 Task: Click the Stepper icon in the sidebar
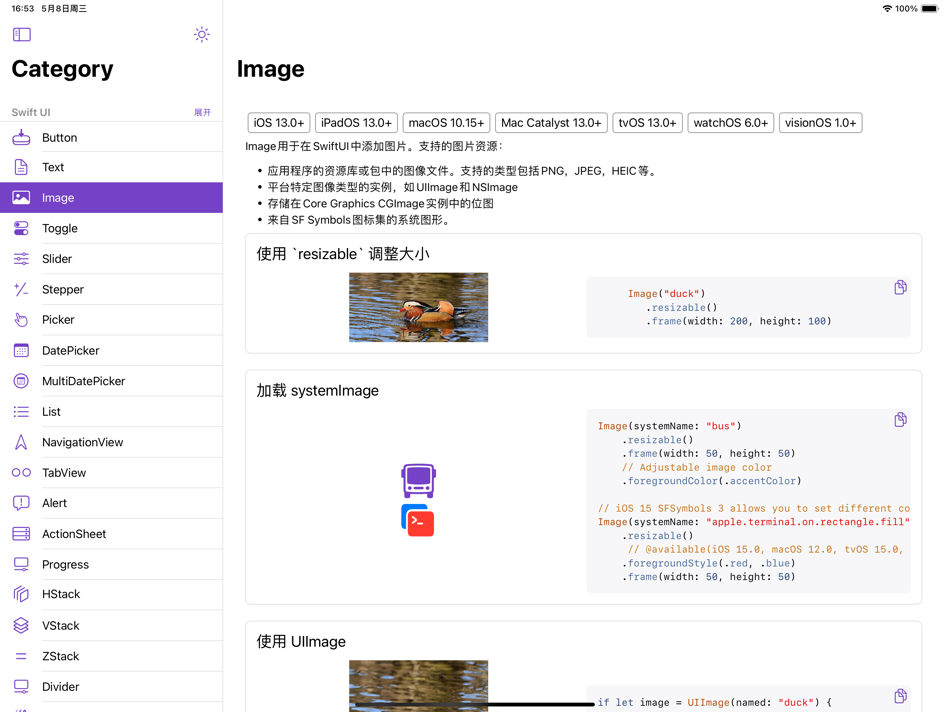pos(23,289)
